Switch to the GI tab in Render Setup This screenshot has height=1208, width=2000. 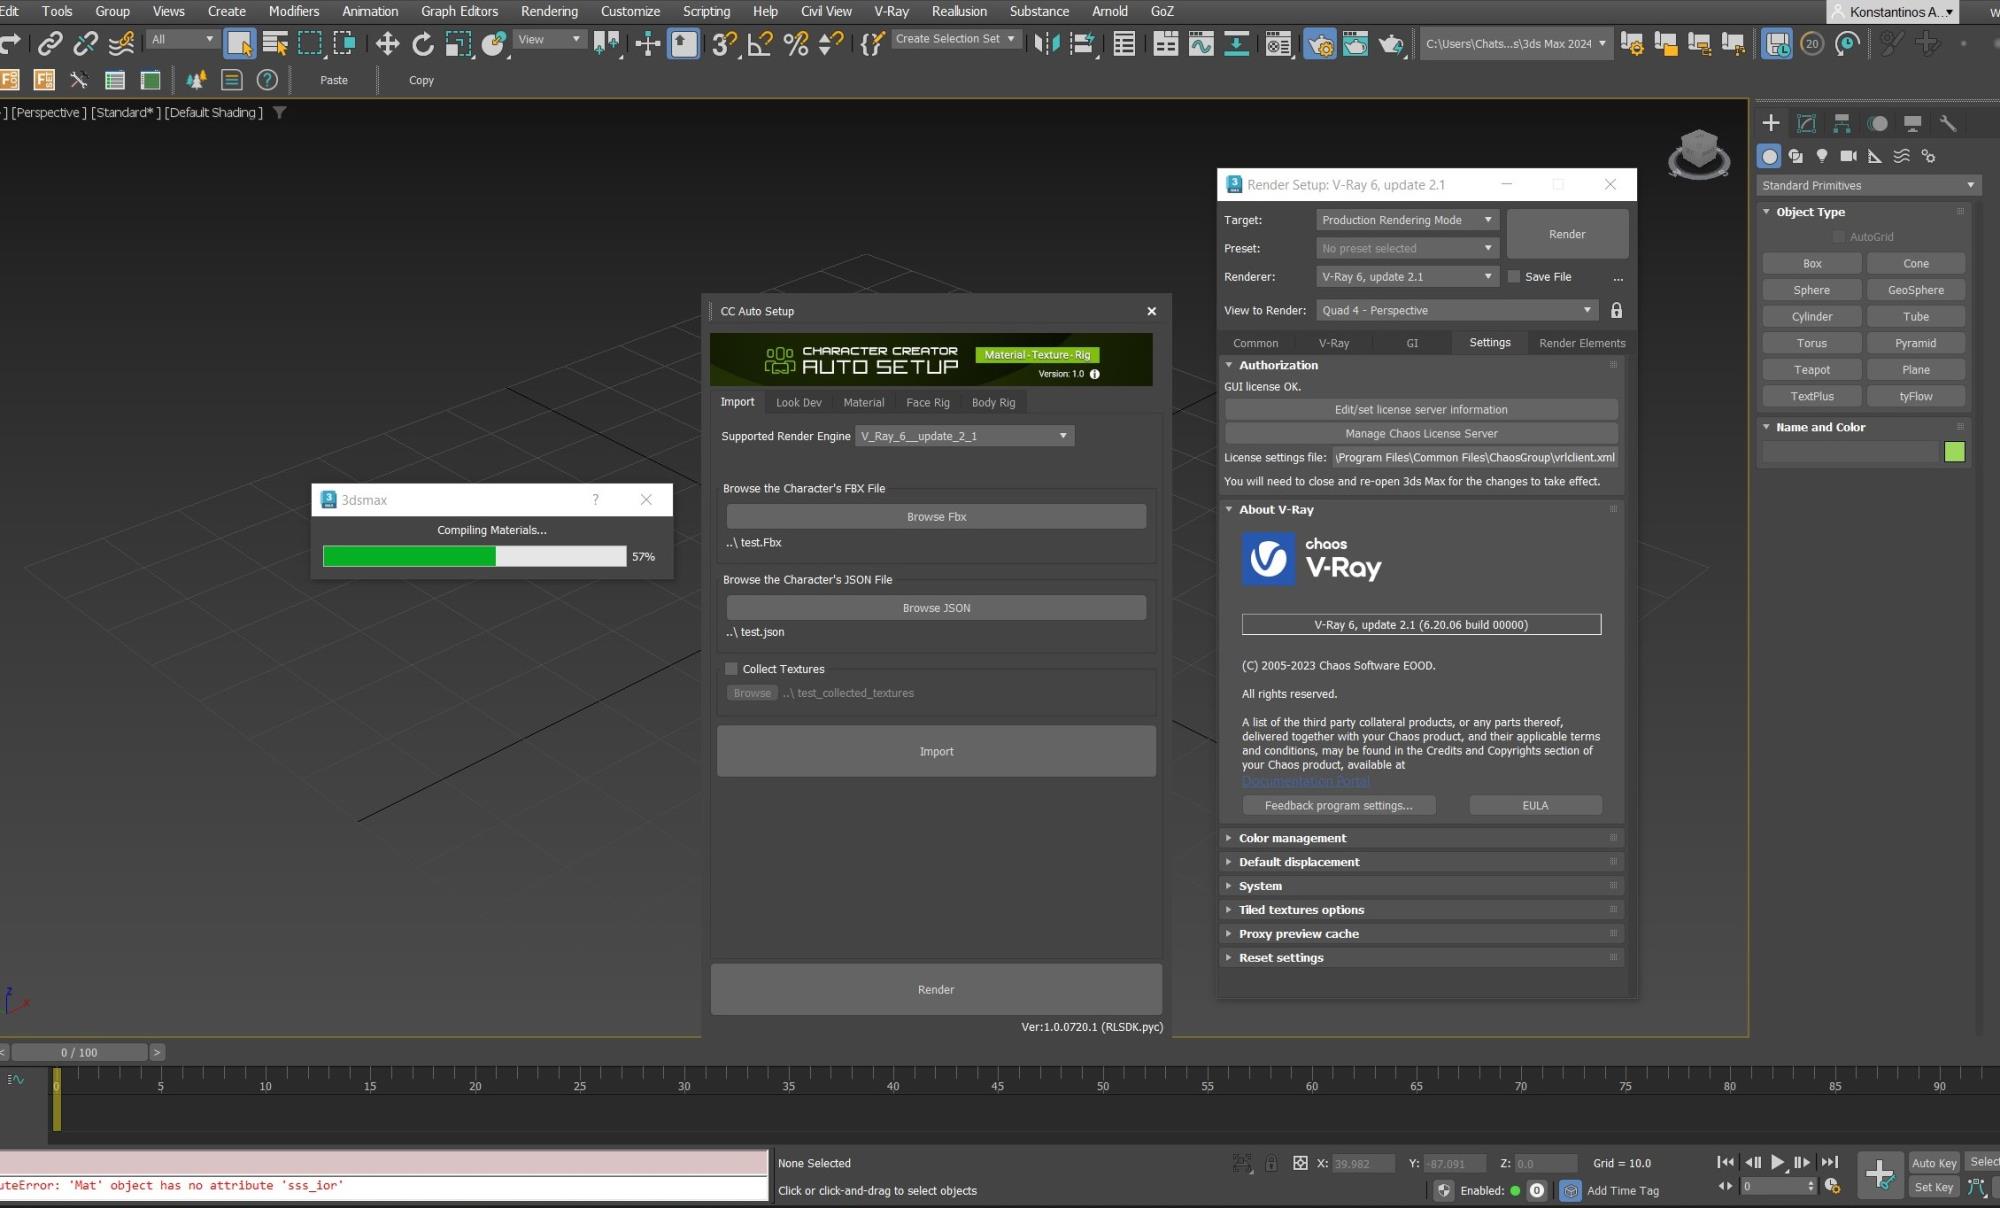pos(1412,343)
